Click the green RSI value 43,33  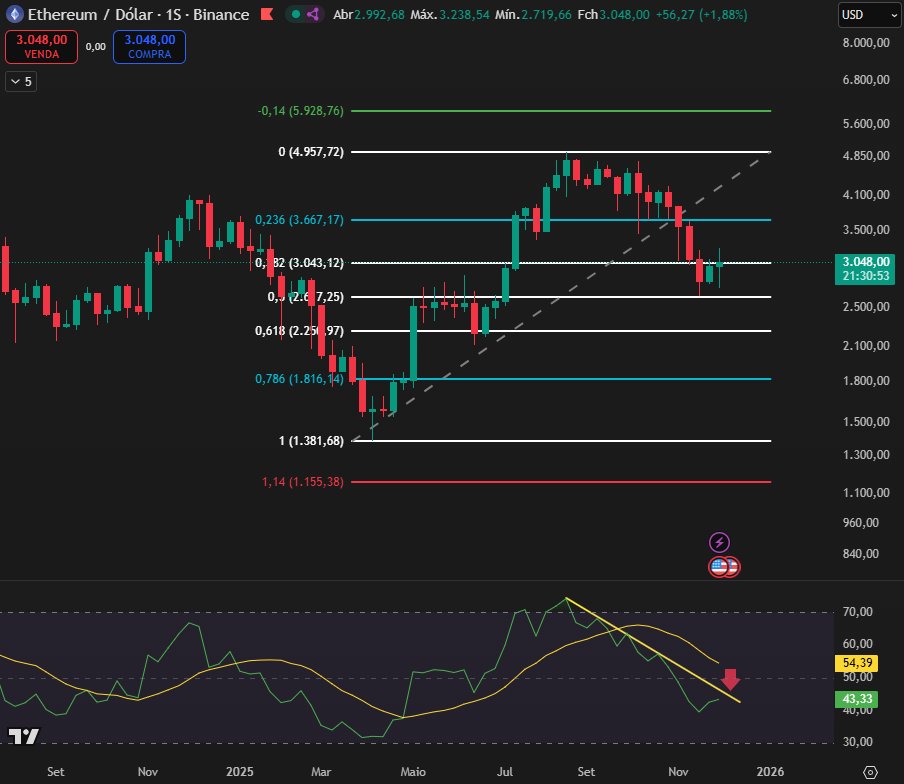pyautogui.click(x=857, y=699)
